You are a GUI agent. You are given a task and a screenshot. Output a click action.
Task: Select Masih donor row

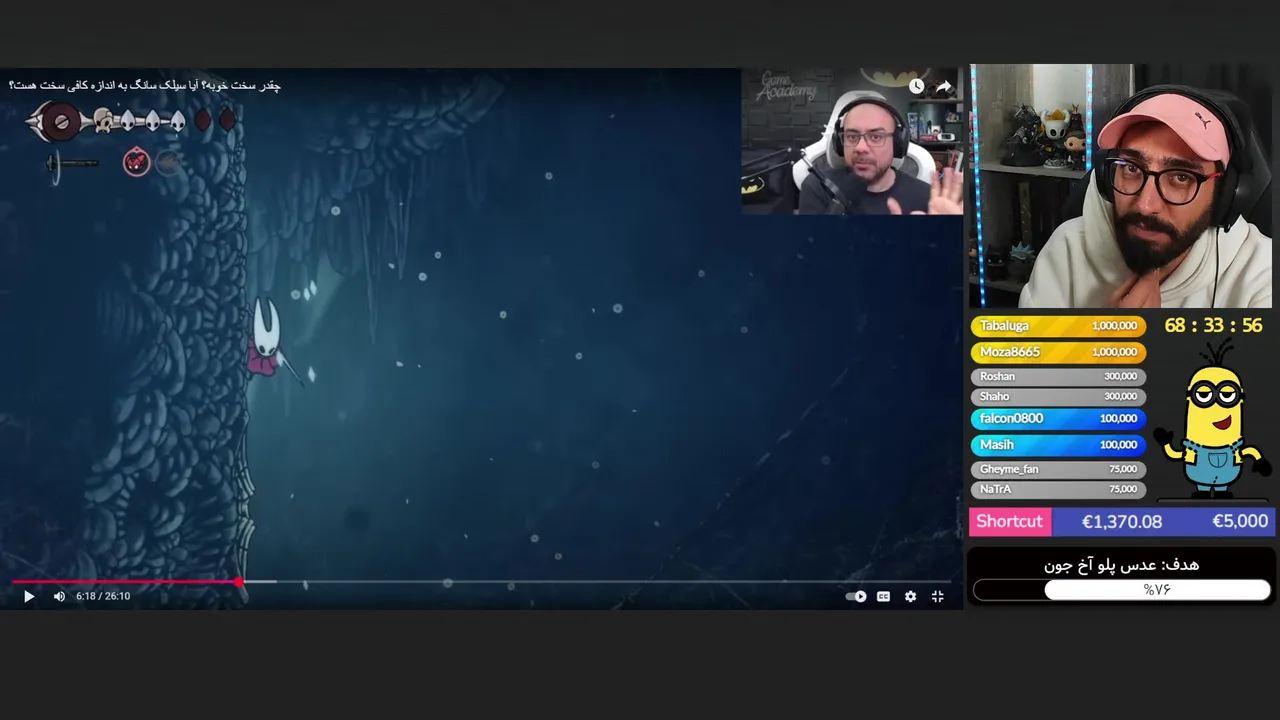(x=1058, y=445)
